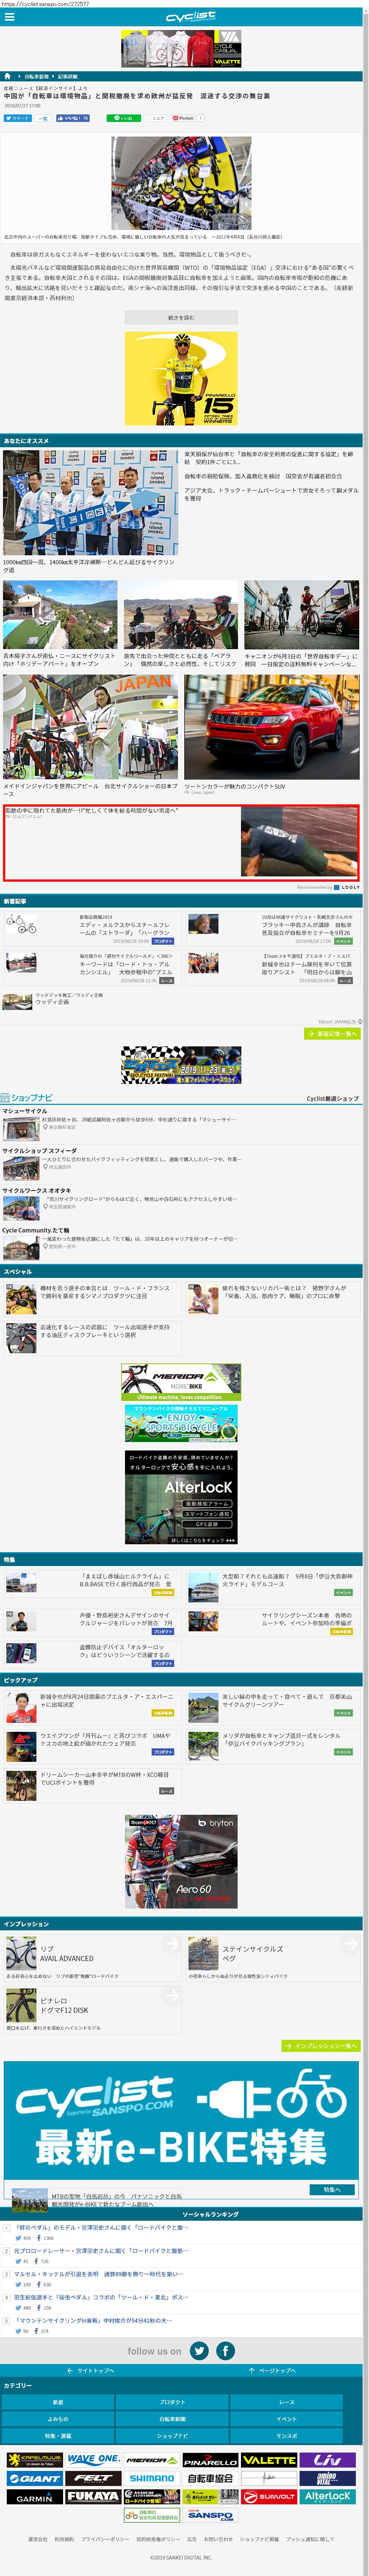Save the article to Pocket
Screen dimensions: 369x2576
pos(184,118)
